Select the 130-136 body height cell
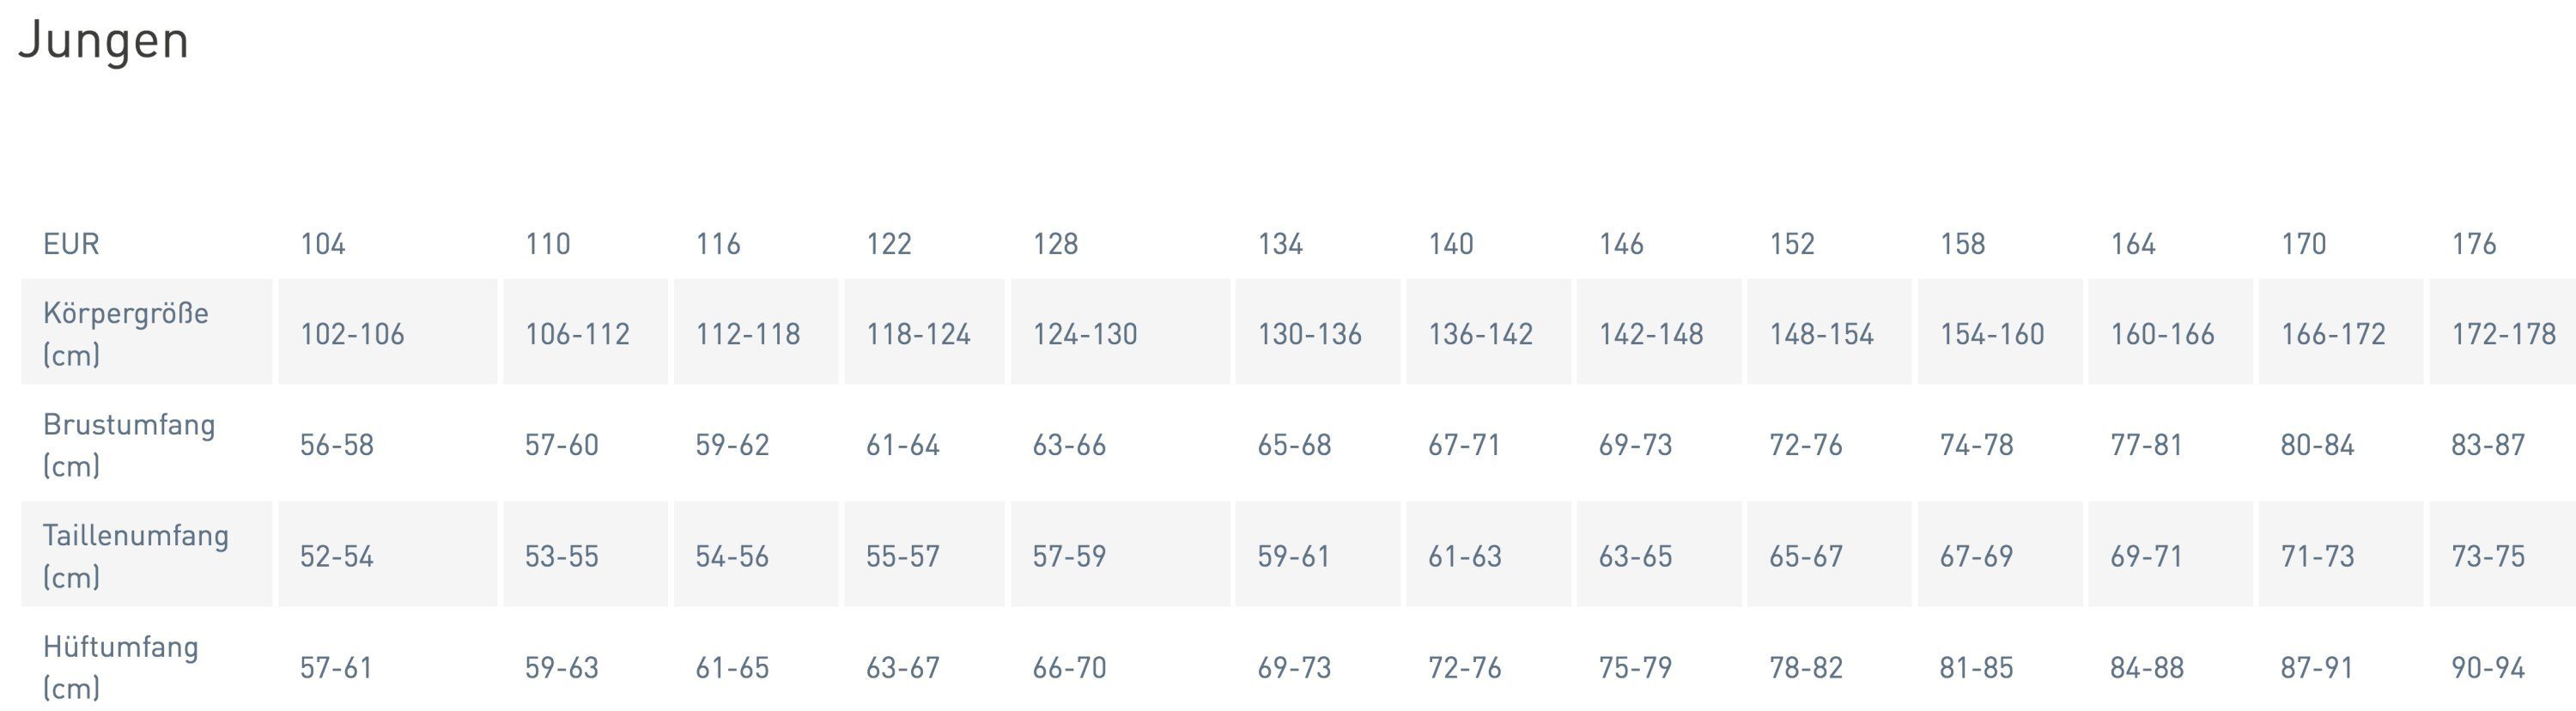Screen dimensions: 2576x711 (x=1309, y=334)
